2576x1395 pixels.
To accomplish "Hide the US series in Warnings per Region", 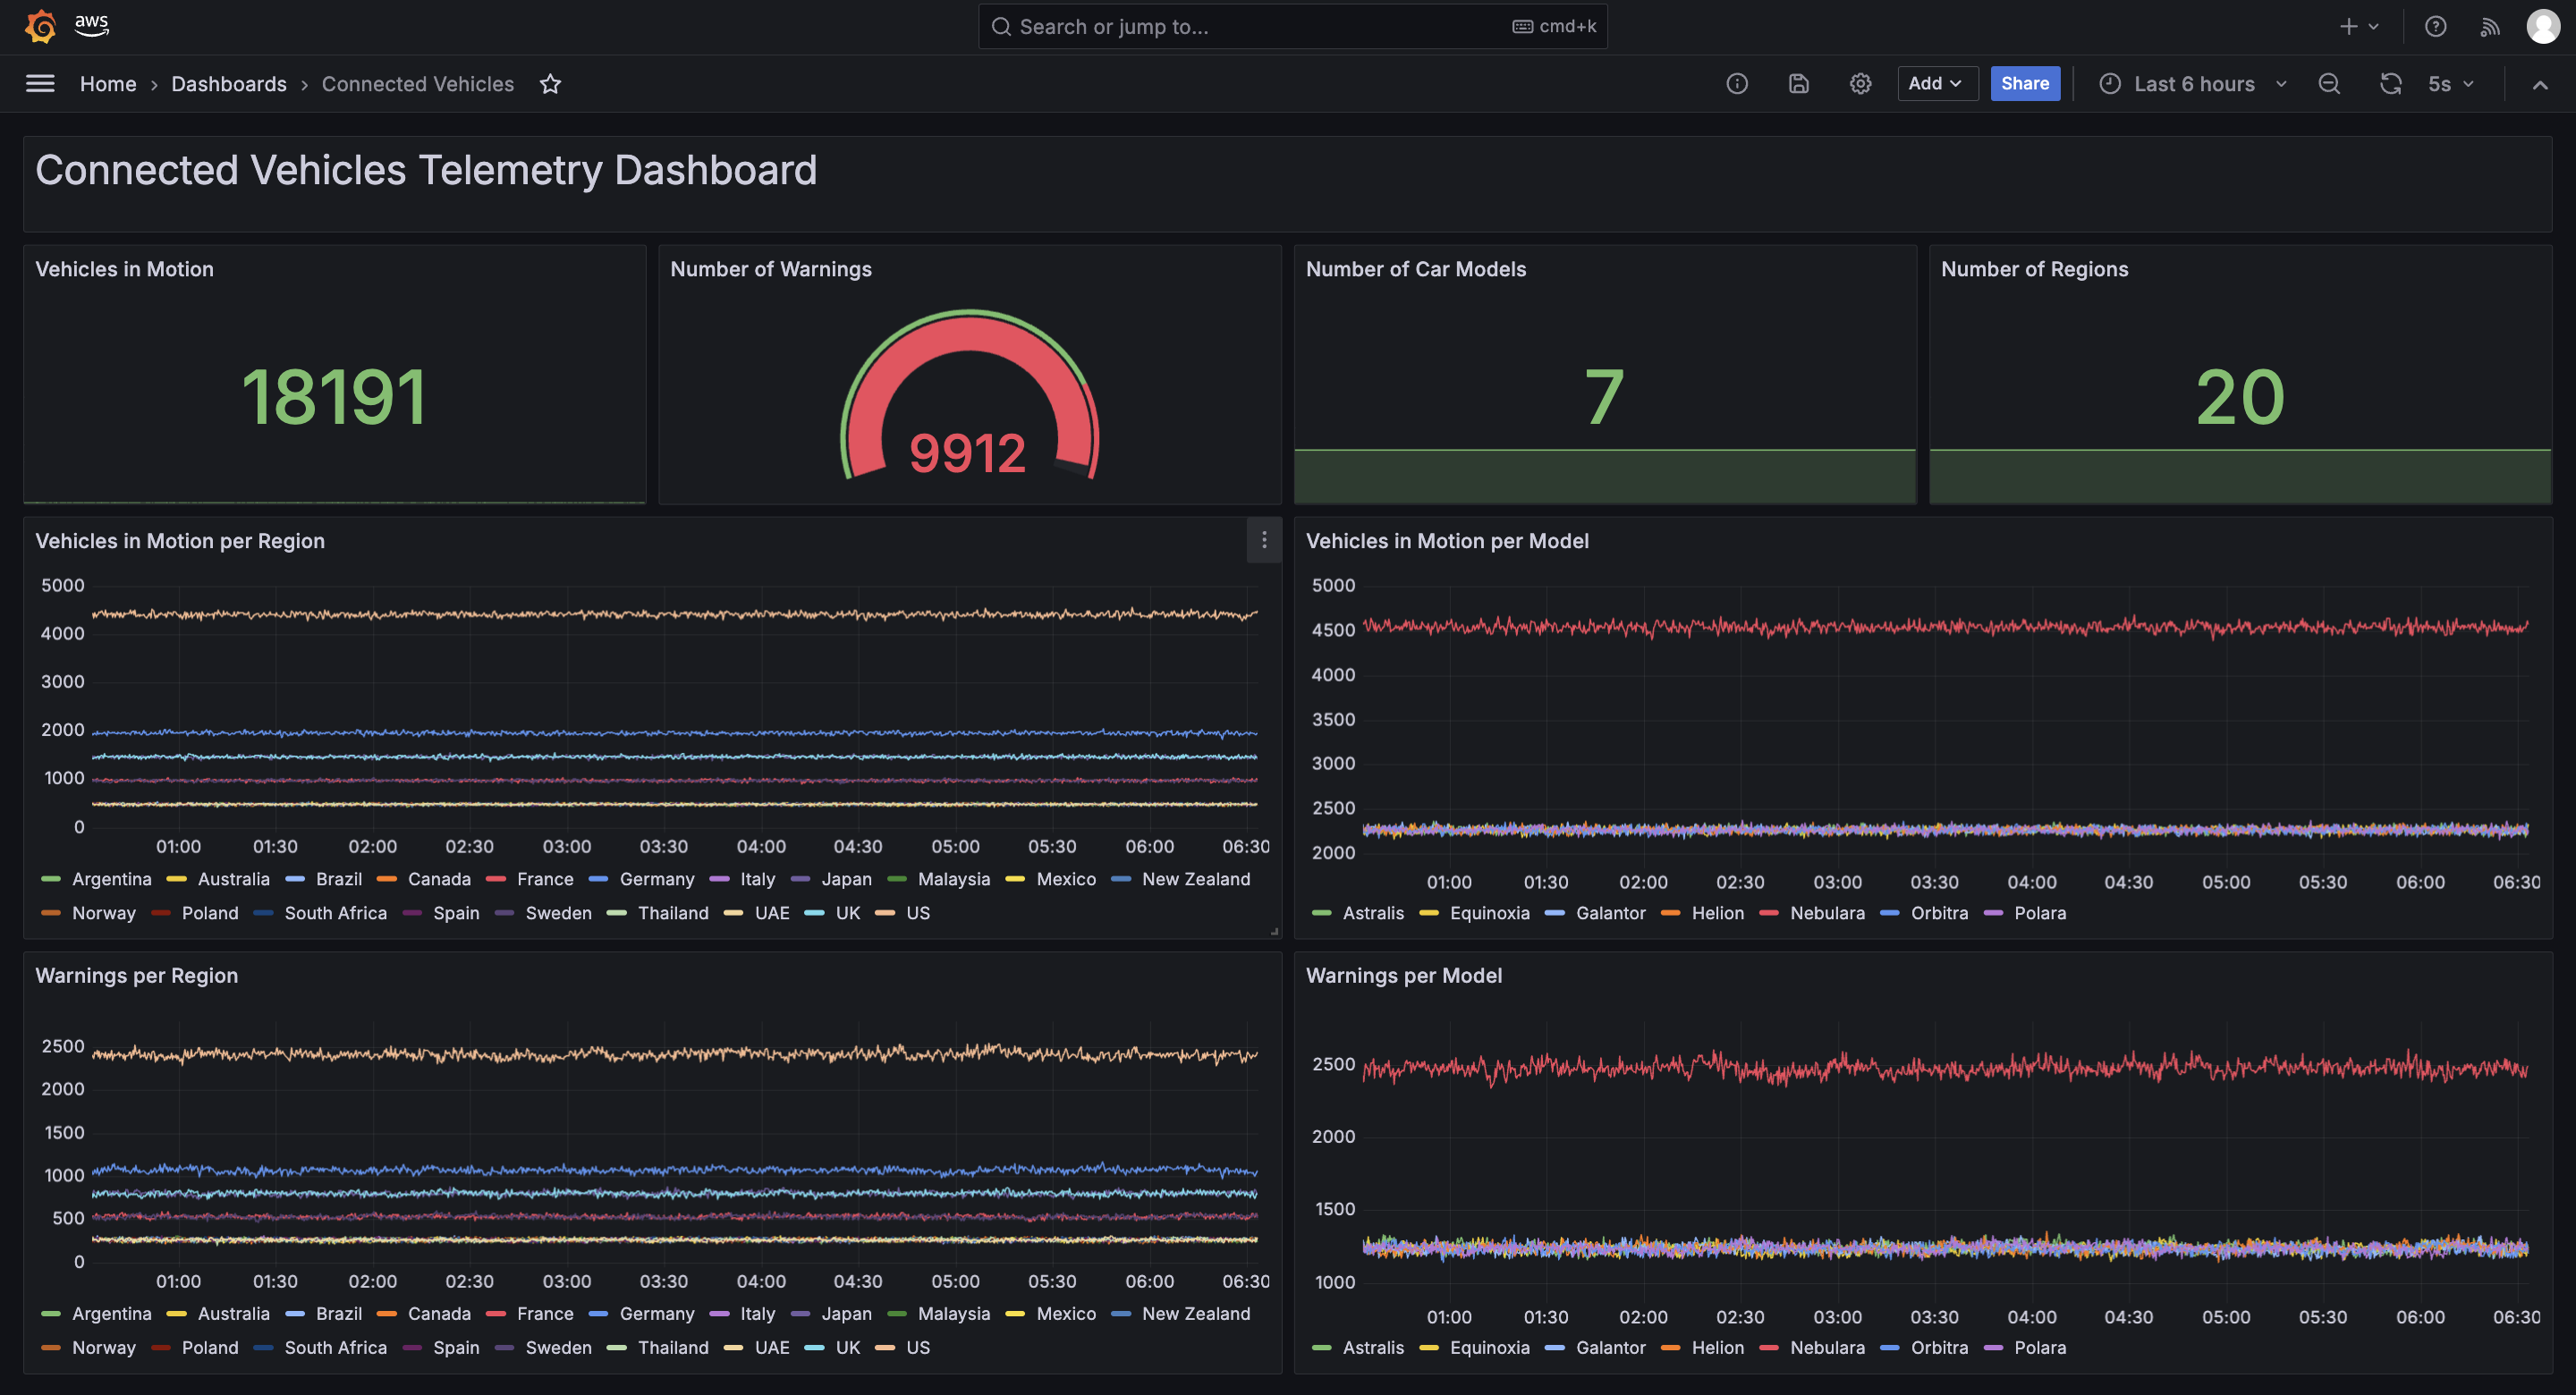I will tap(917, 1347).
